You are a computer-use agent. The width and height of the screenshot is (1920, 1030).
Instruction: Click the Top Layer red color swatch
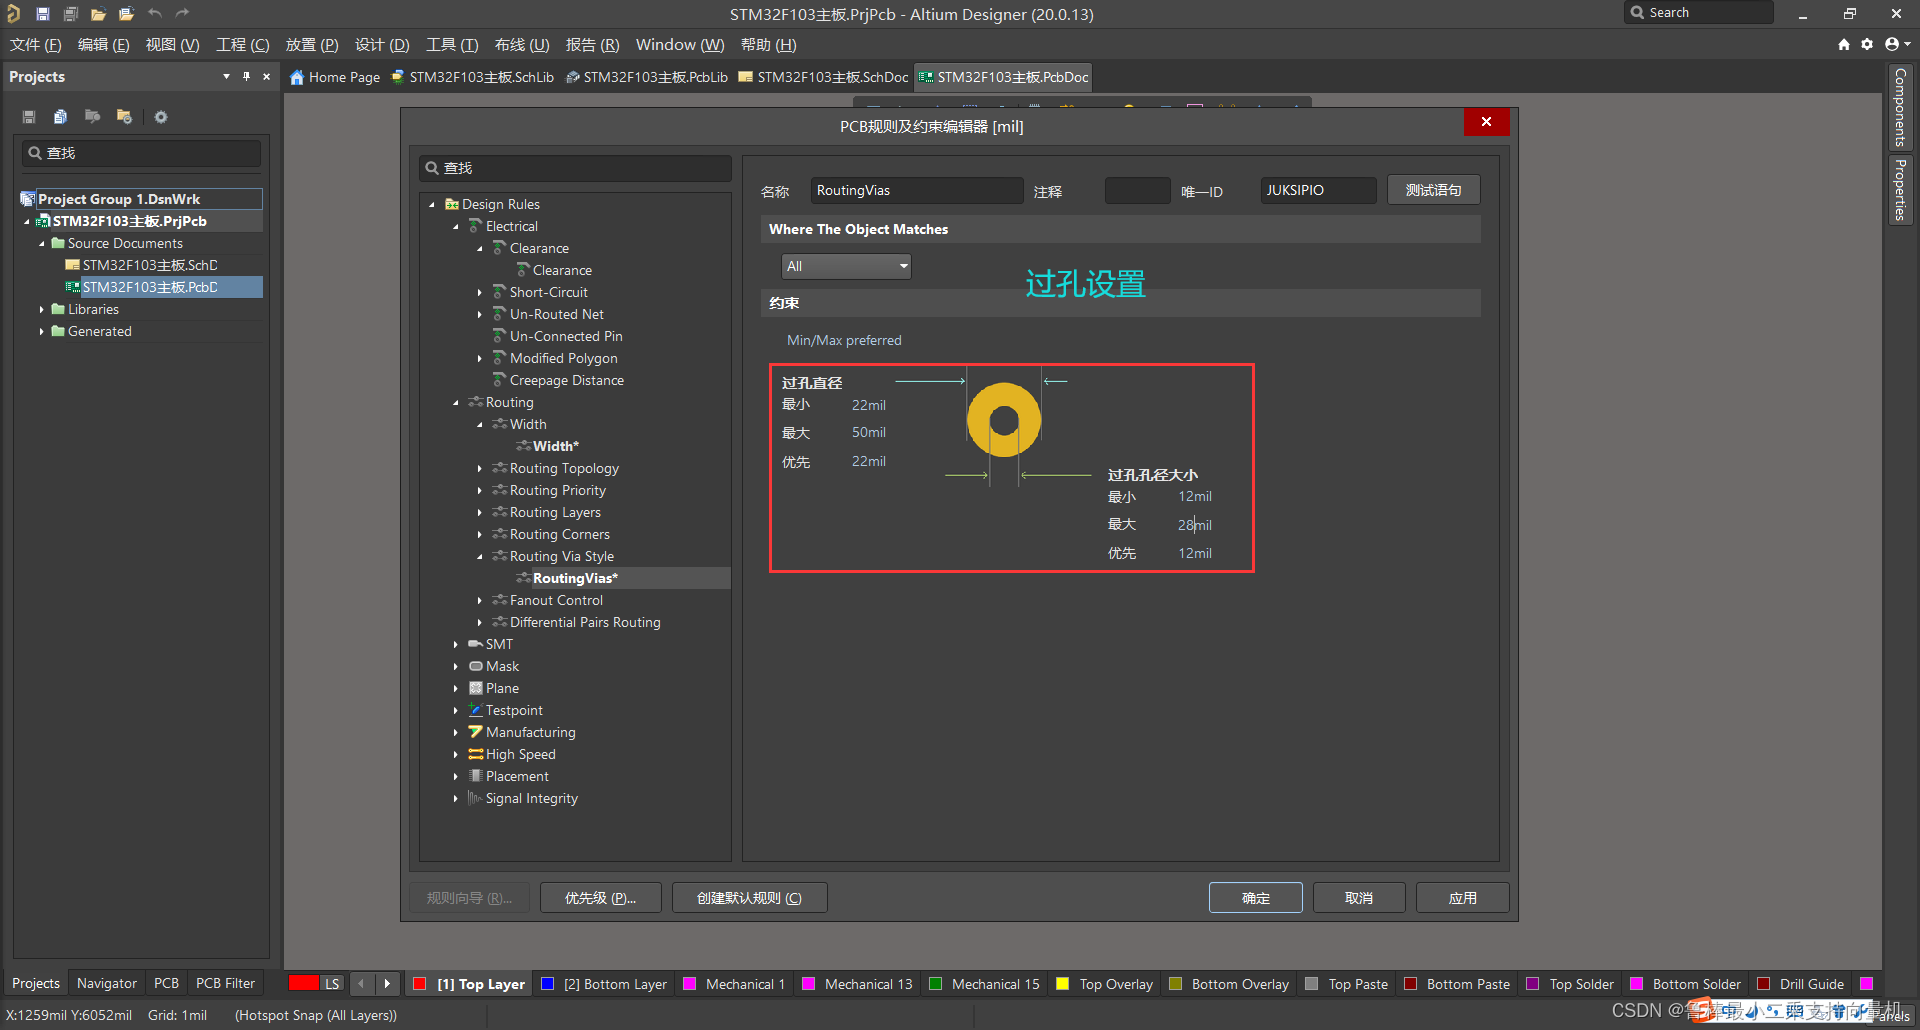[420, 984]
